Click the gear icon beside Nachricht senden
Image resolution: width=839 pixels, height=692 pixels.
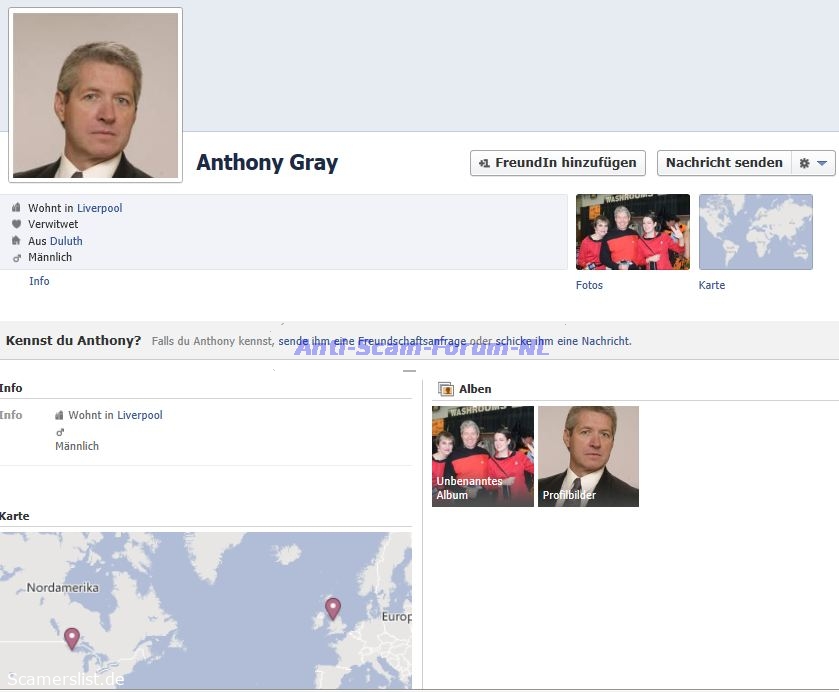tap(804, 163)
